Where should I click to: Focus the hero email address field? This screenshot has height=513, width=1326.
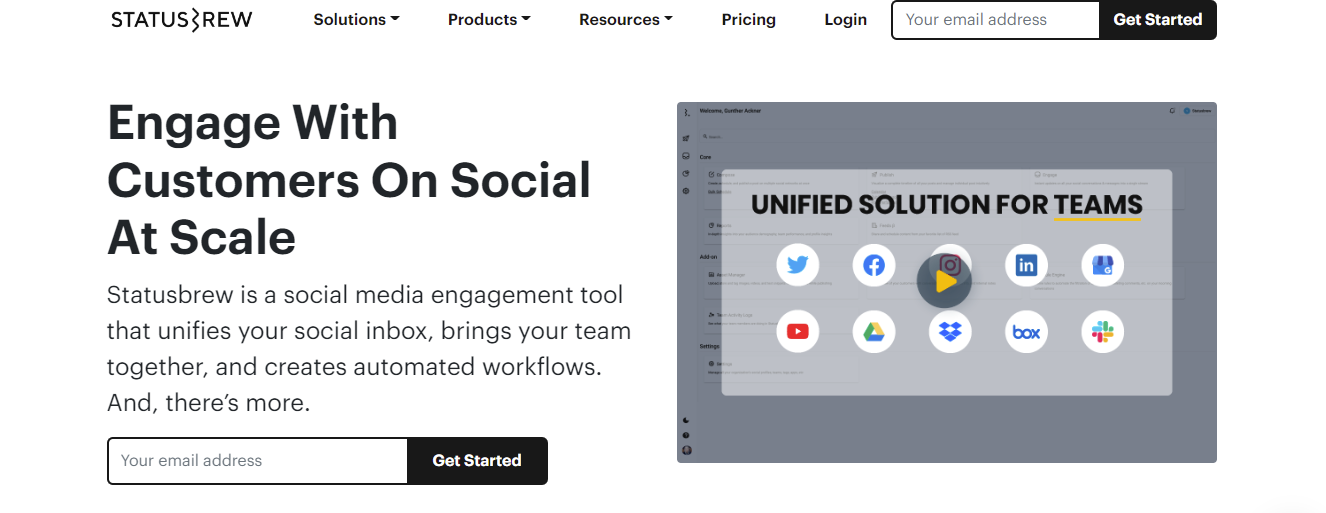coord(258,461)
